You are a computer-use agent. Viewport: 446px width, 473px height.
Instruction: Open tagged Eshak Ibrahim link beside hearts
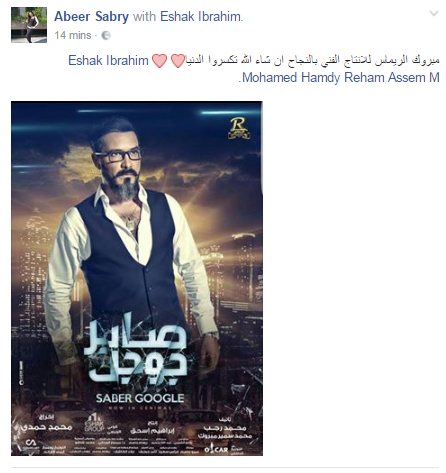(108, 61)
